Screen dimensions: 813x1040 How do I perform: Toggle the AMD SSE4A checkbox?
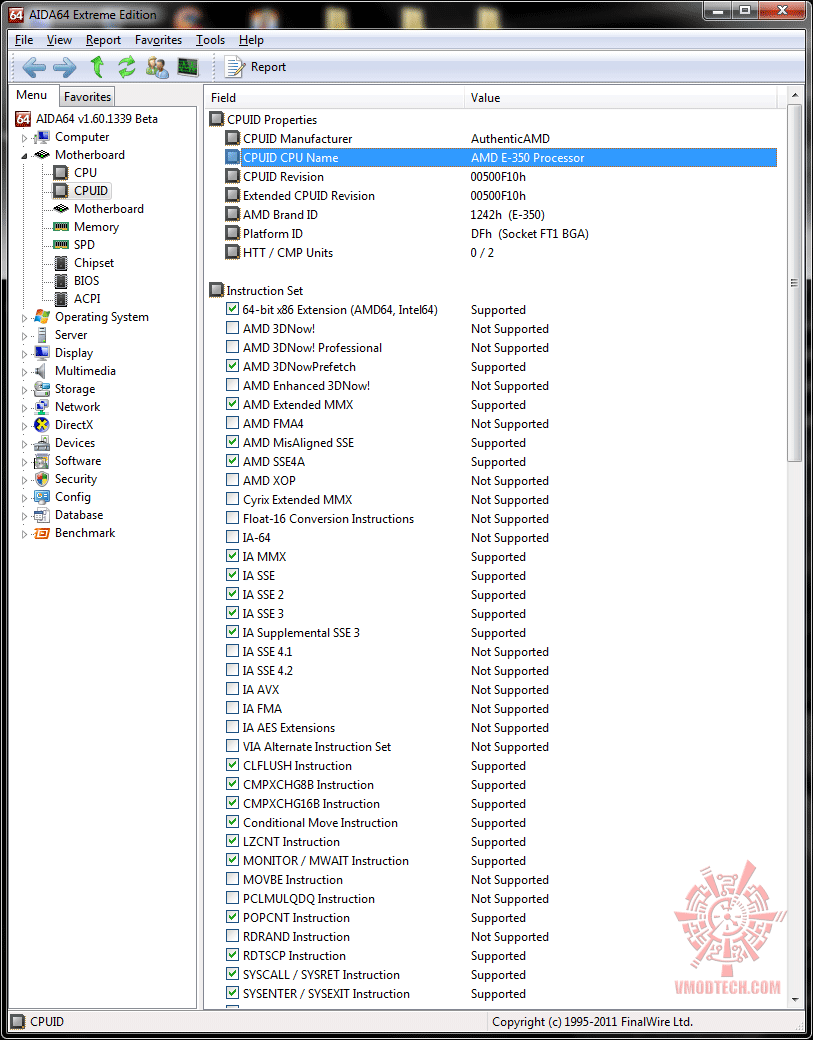[x=232, y=461]
